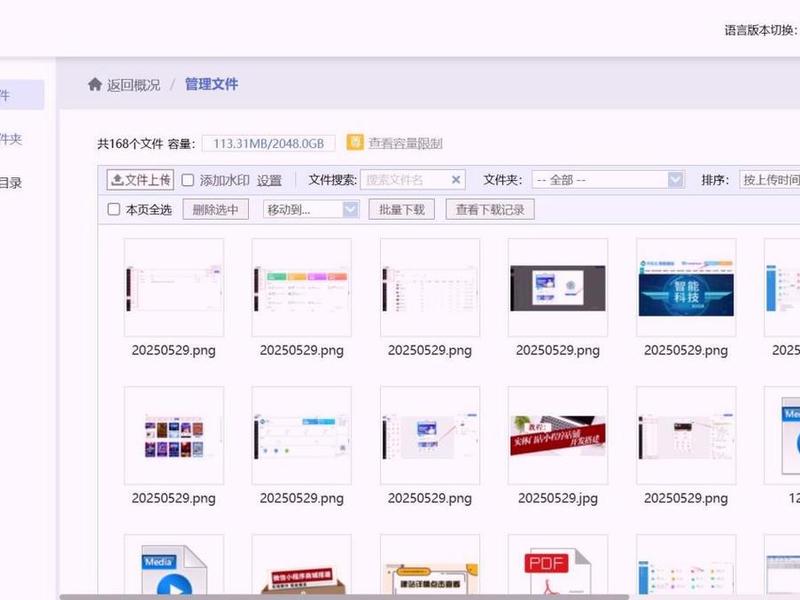
Task: Click the 共168个文件 count text
Action: click(x=130, y=144)
